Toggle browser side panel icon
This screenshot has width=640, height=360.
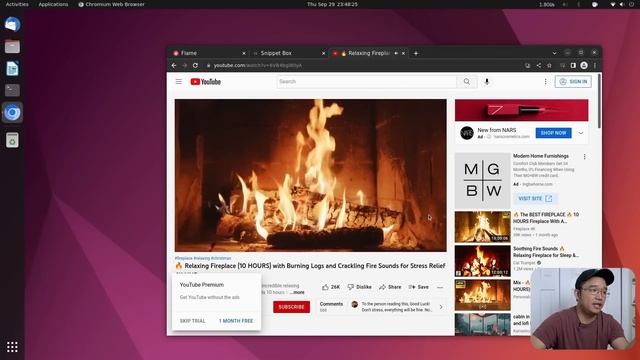(x=573, y=65)
